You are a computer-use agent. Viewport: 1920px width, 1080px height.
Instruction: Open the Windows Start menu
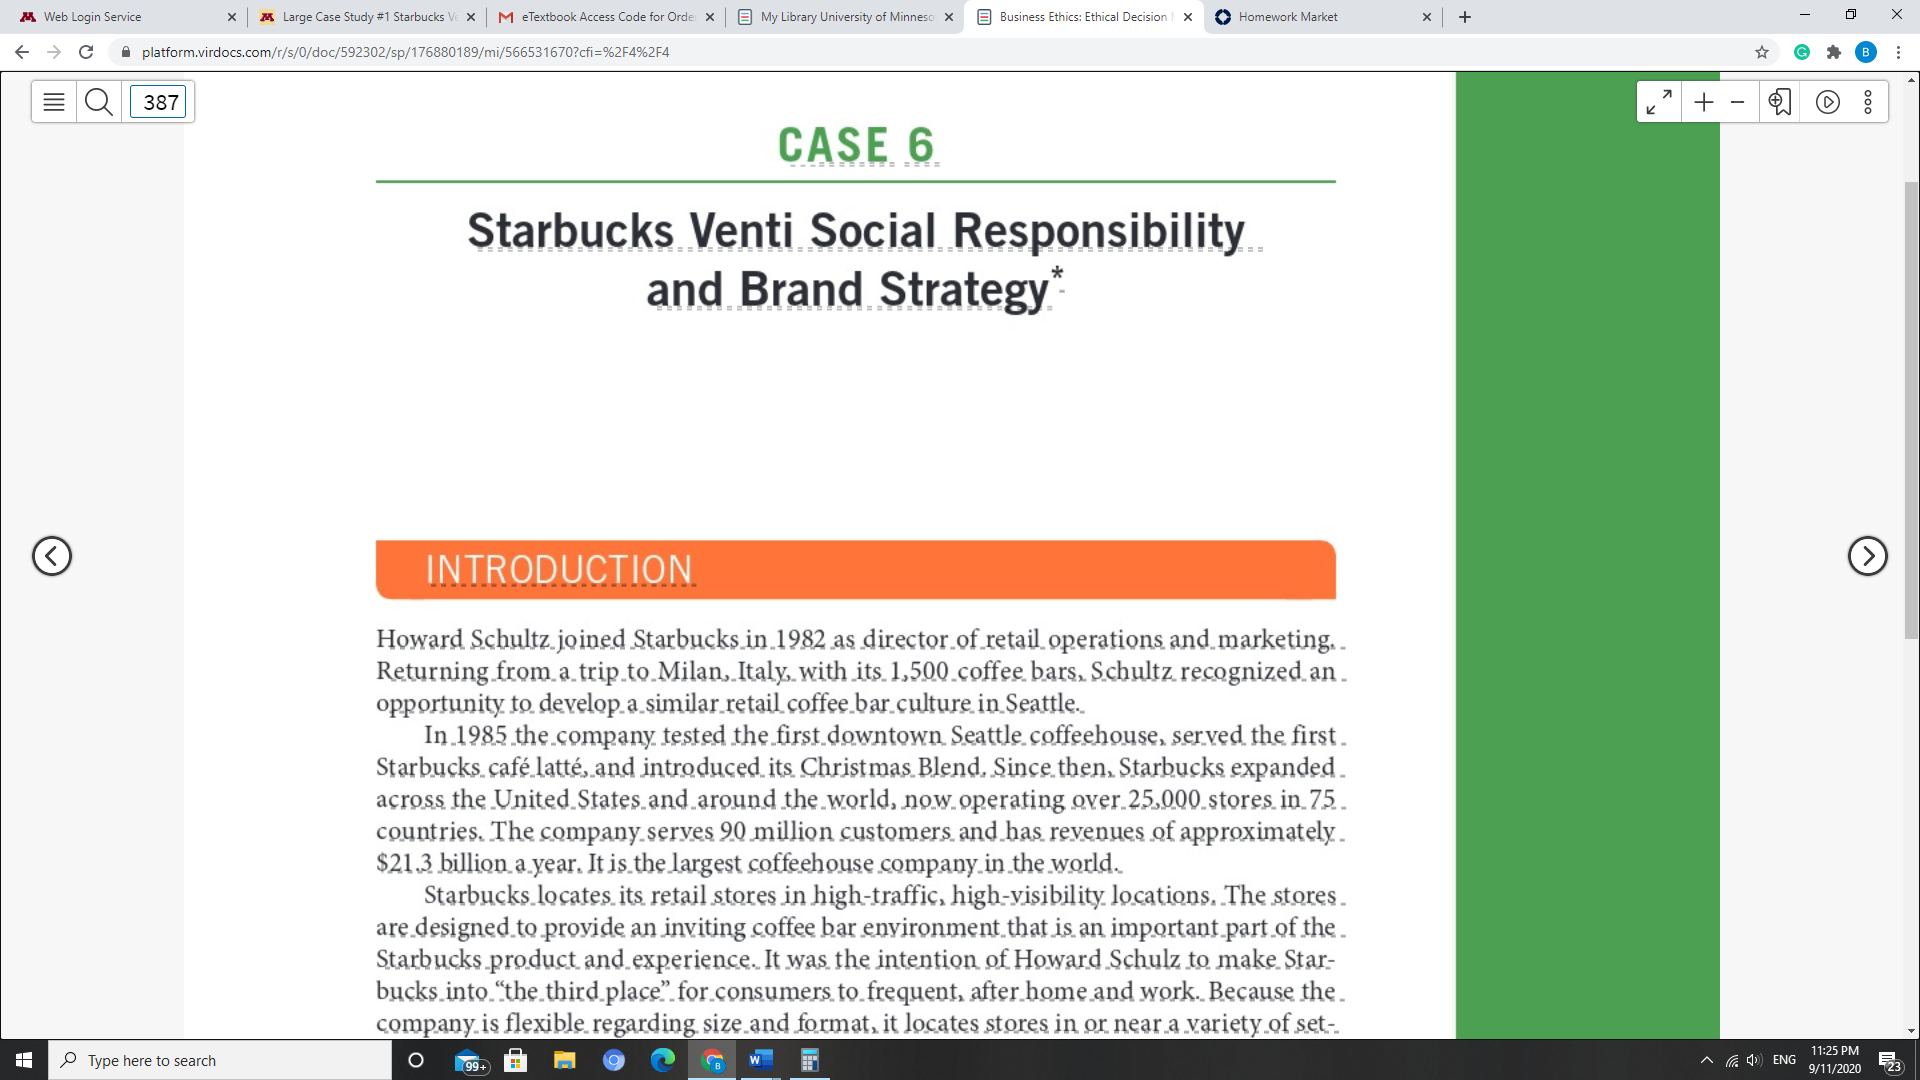tap(24, 1060)
